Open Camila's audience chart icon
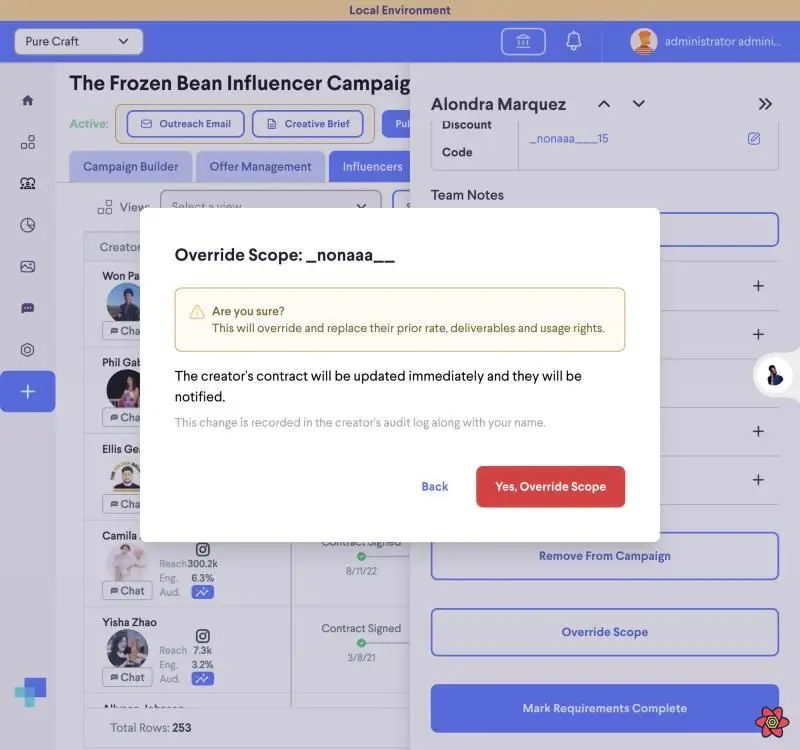Image resolution: width=800 pixels, height=750 pixels. tap(203, 592)
